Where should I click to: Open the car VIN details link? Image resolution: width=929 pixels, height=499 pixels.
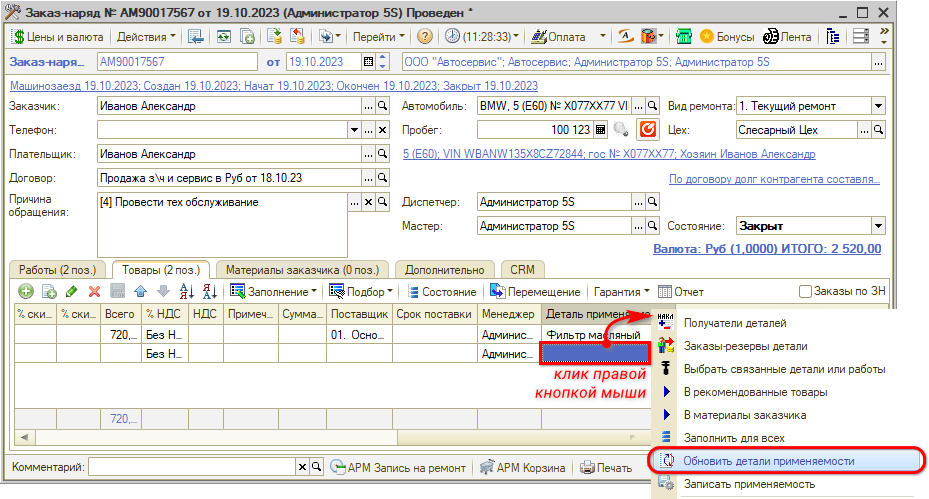609,154
